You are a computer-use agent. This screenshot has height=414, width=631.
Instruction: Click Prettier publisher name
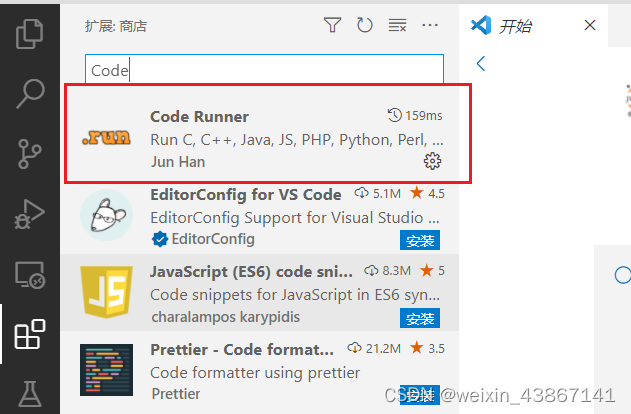175,394
